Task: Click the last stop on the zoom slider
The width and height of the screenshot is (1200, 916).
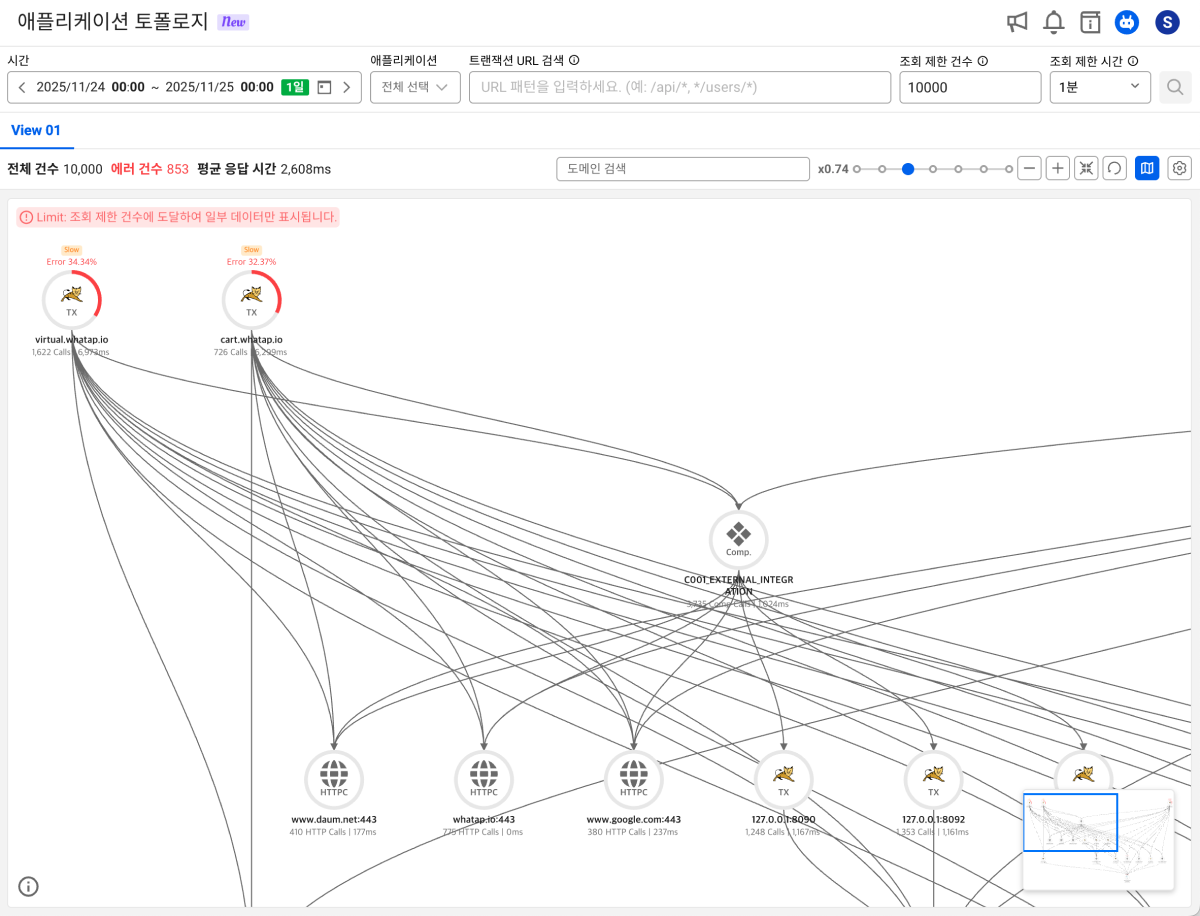Action: pos(1009,169)
